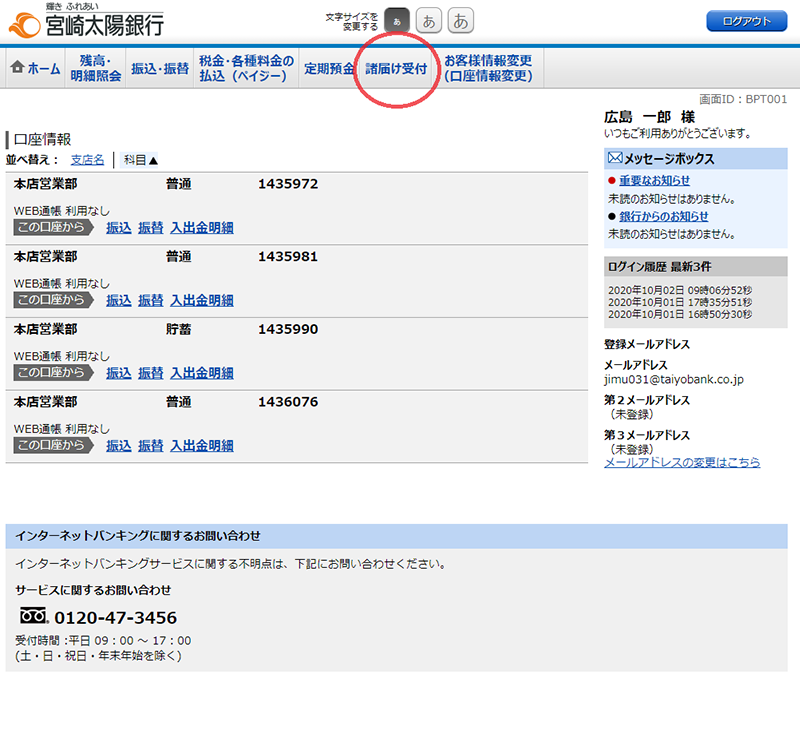Image resolution: width=800 pixels, height=736 pixels.
Task: Click 振込 for account 1435972
Action: (119, 227)
